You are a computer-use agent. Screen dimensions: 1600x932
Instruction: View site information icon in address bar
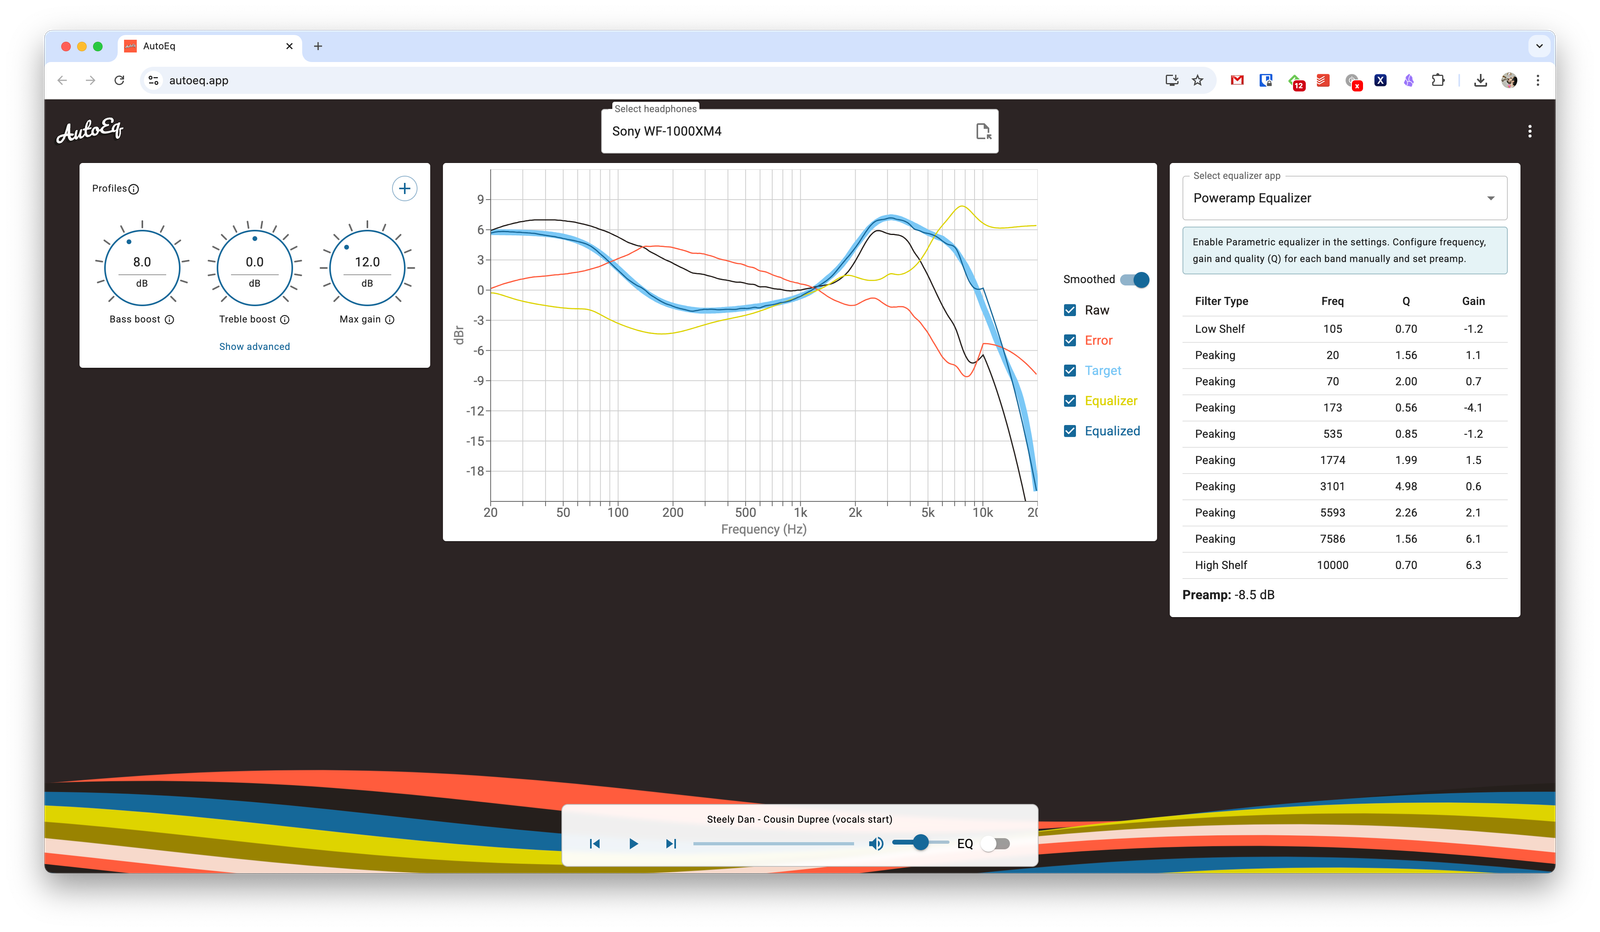point(153,80)
